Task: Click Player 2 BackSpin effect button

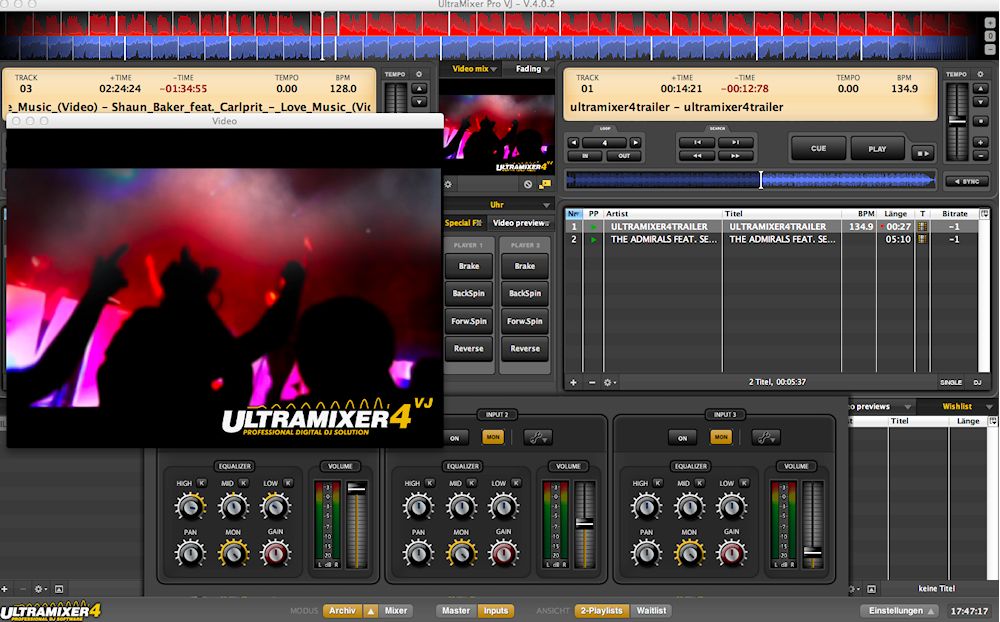Action: [525, 293]
